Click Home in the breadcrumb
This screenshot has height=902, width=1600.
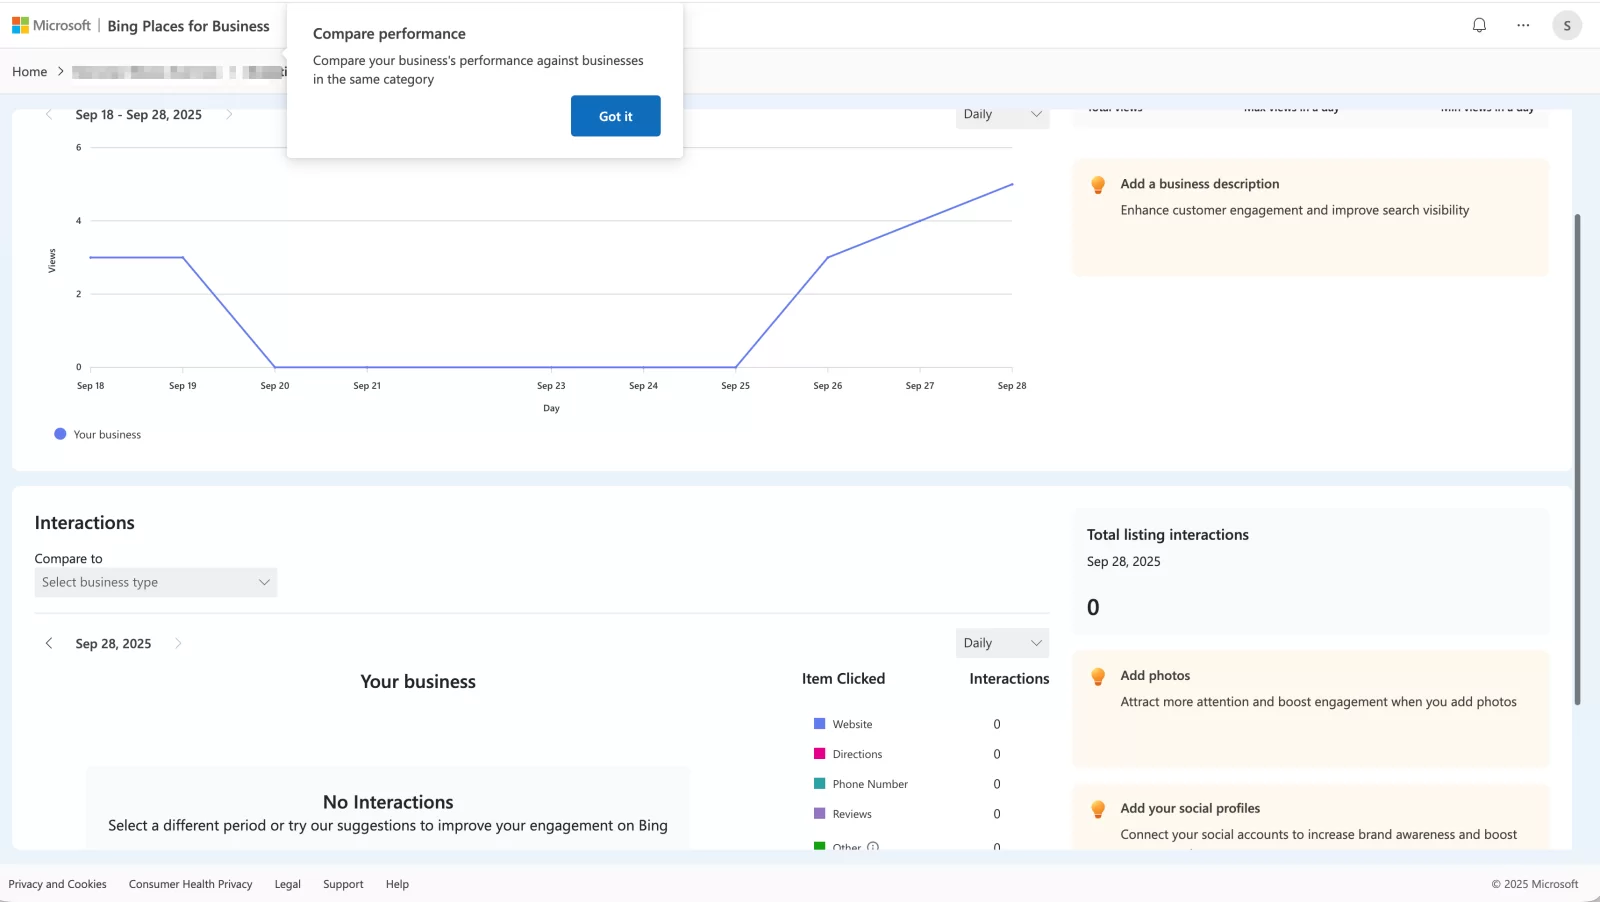click(29, 72)
